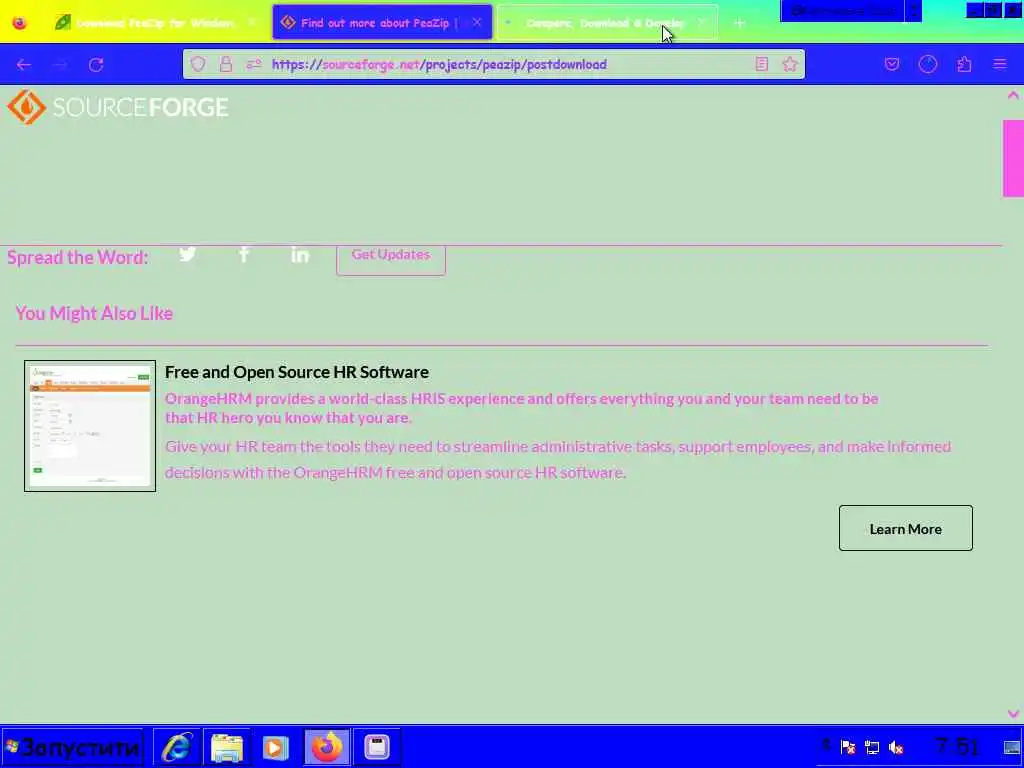Screen dimensions: 1024x768
Task: Click the taskbar clock 7:51
Action: pos(957,746)
